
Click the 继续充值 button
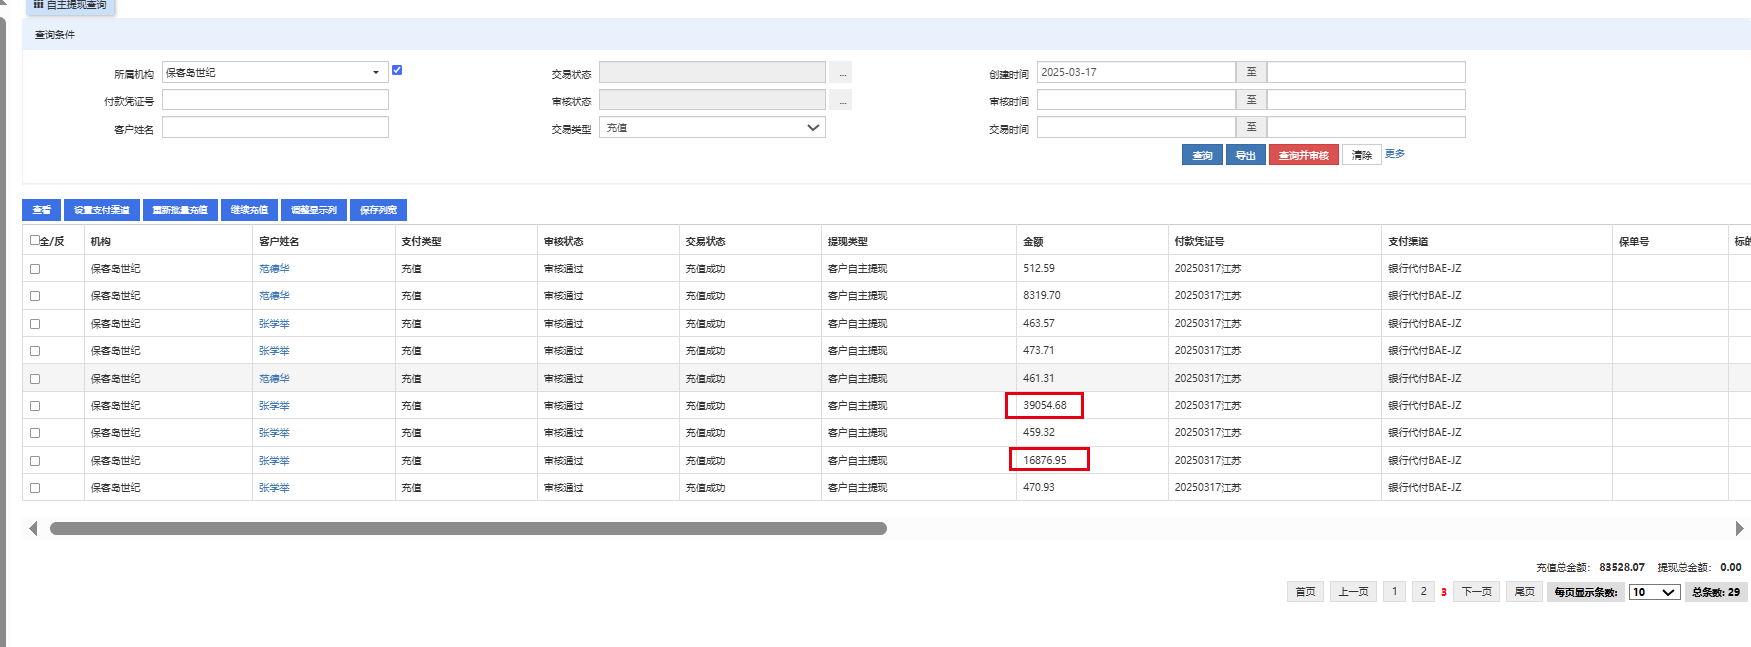(x=249, y=210)
